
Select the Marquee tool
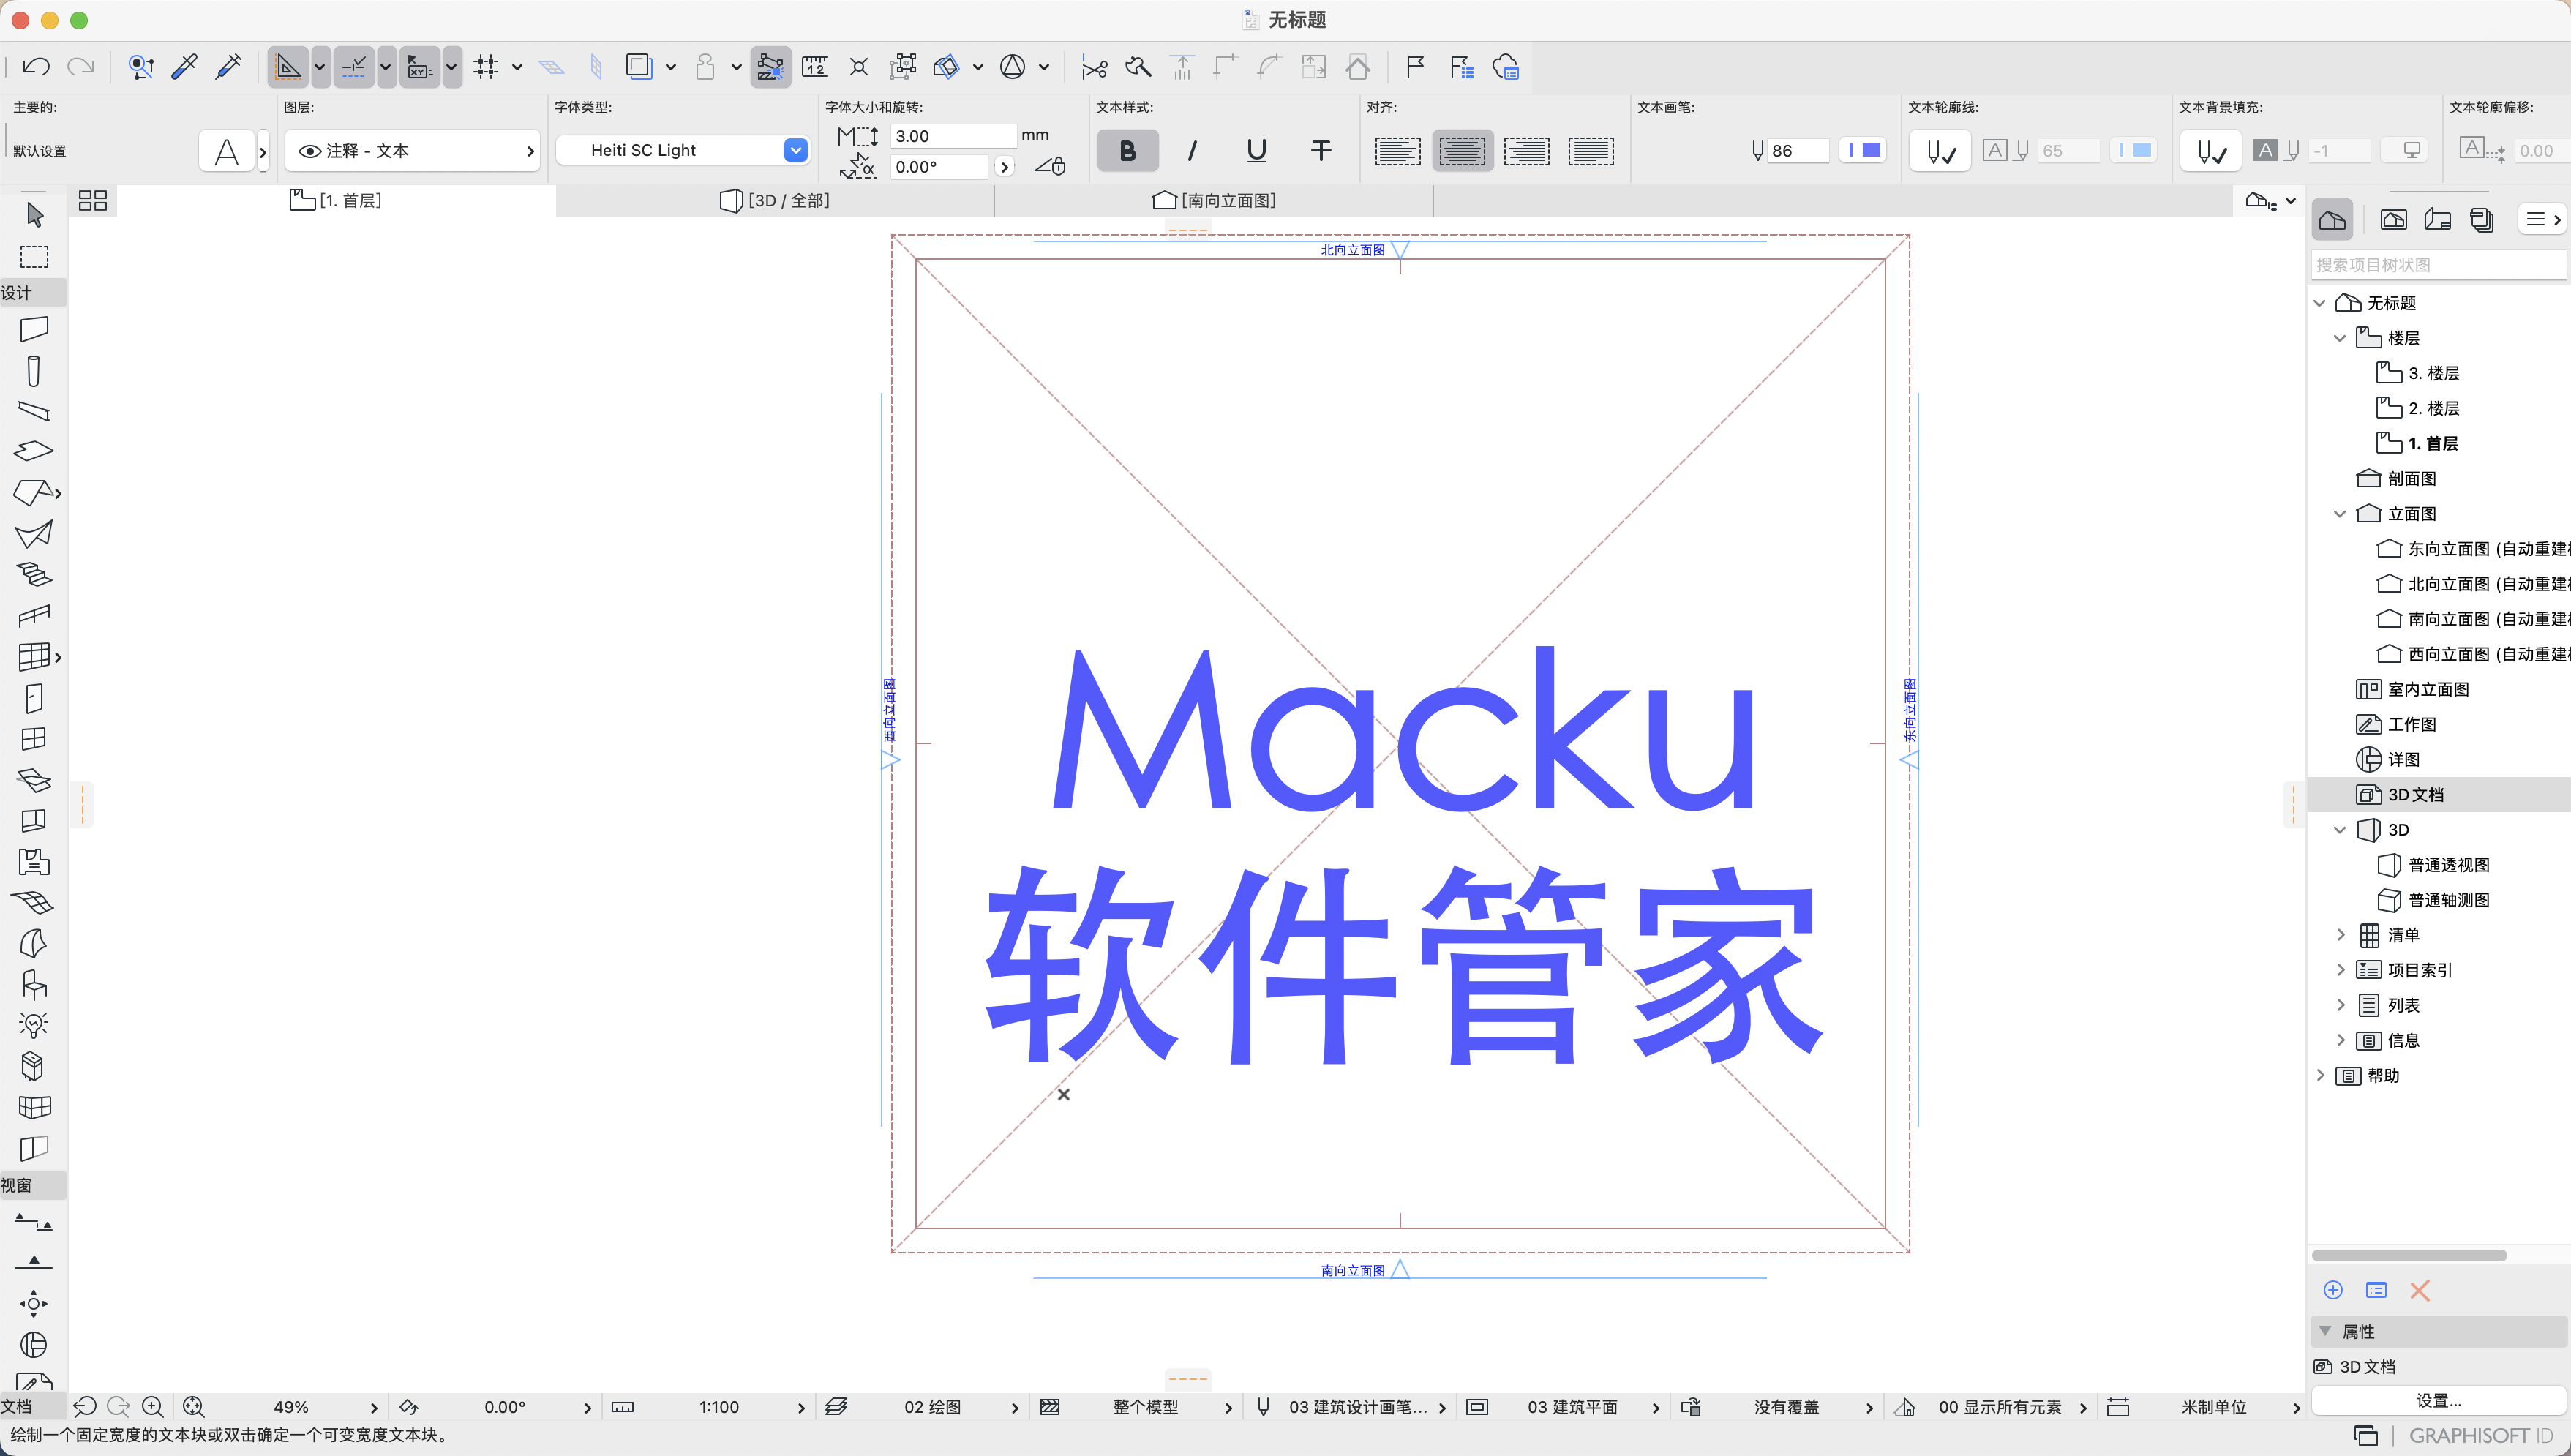[x=34, y=257]
